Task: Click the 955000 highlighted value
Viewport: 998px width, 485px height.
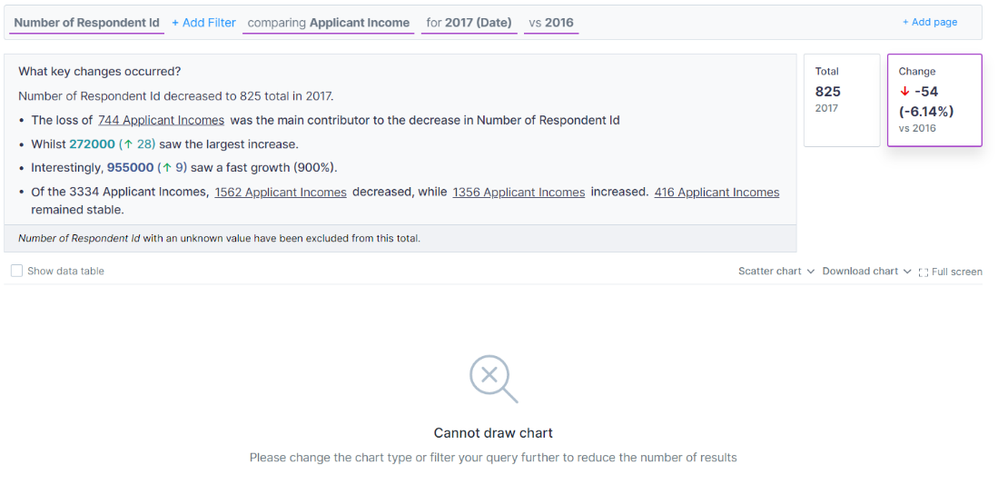Action: pyautogui.click(x=130, y=168)
